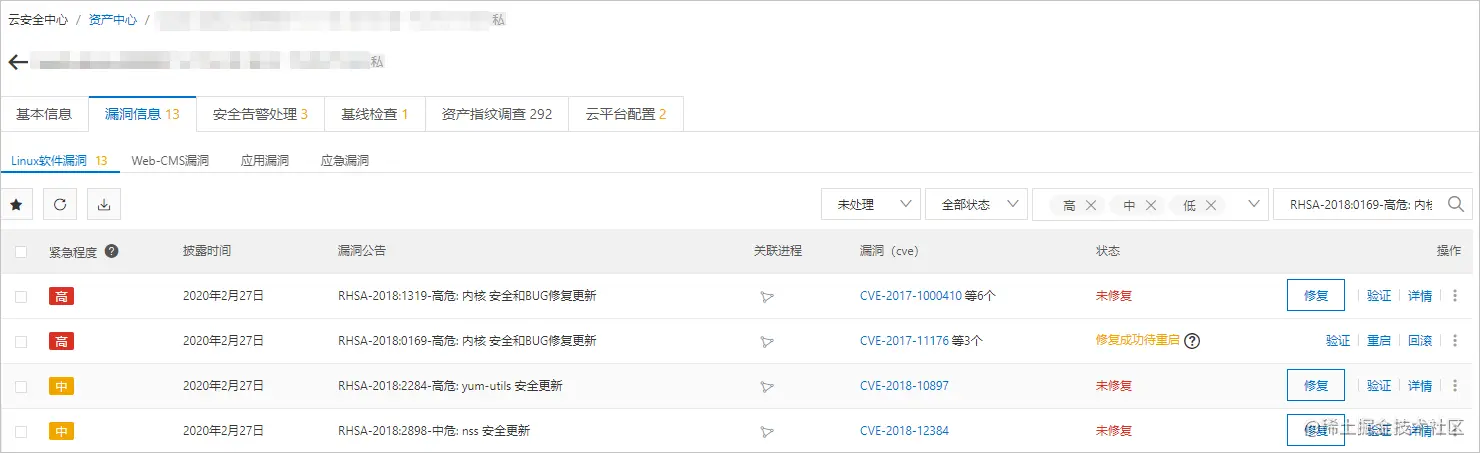Click the vulnerability search input field
This screenshot has height=453, width=1480.
[1360, 205]
